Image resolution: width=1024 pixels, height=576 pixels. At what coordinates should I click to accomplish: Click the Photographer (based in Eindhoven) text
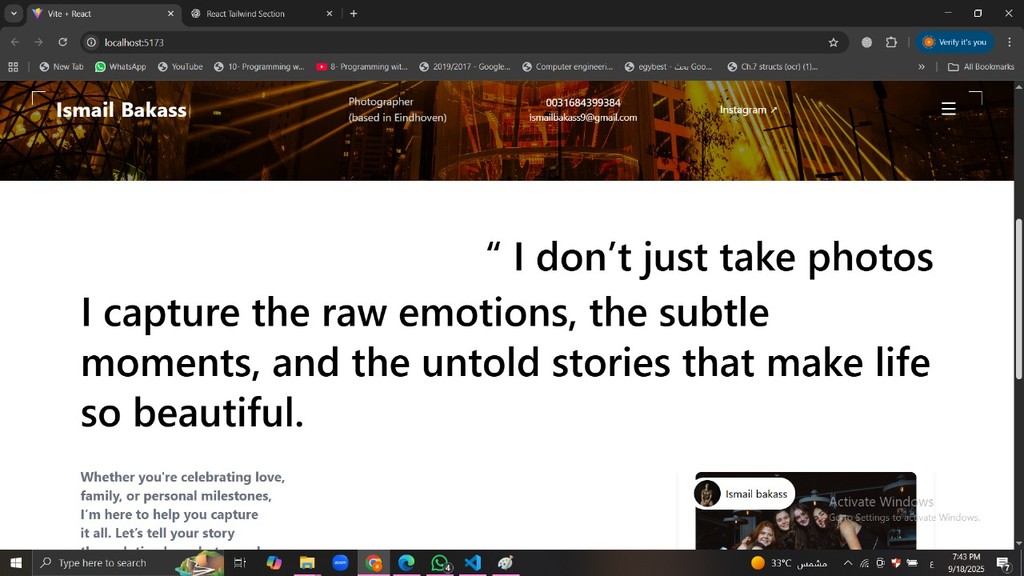tap(397, 110)
